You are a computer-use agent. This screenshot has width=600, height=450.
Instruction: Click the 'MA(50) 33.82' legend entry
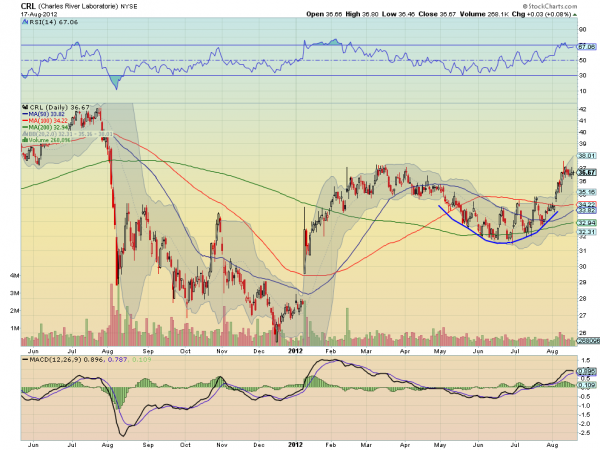(47, 114)
